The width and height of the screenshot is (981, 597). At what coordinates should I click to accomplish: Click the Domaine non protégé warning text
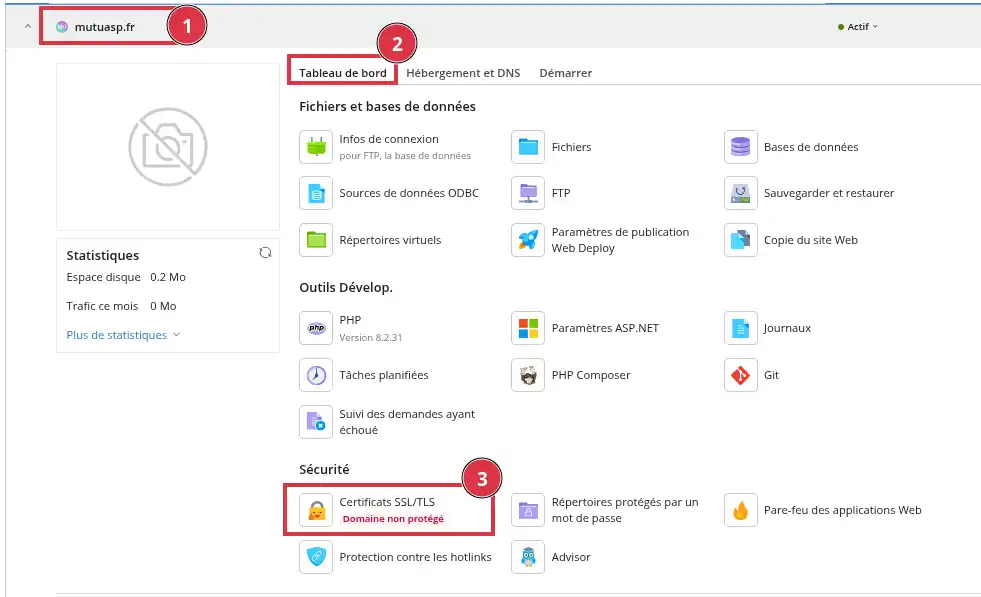[393, 519]
